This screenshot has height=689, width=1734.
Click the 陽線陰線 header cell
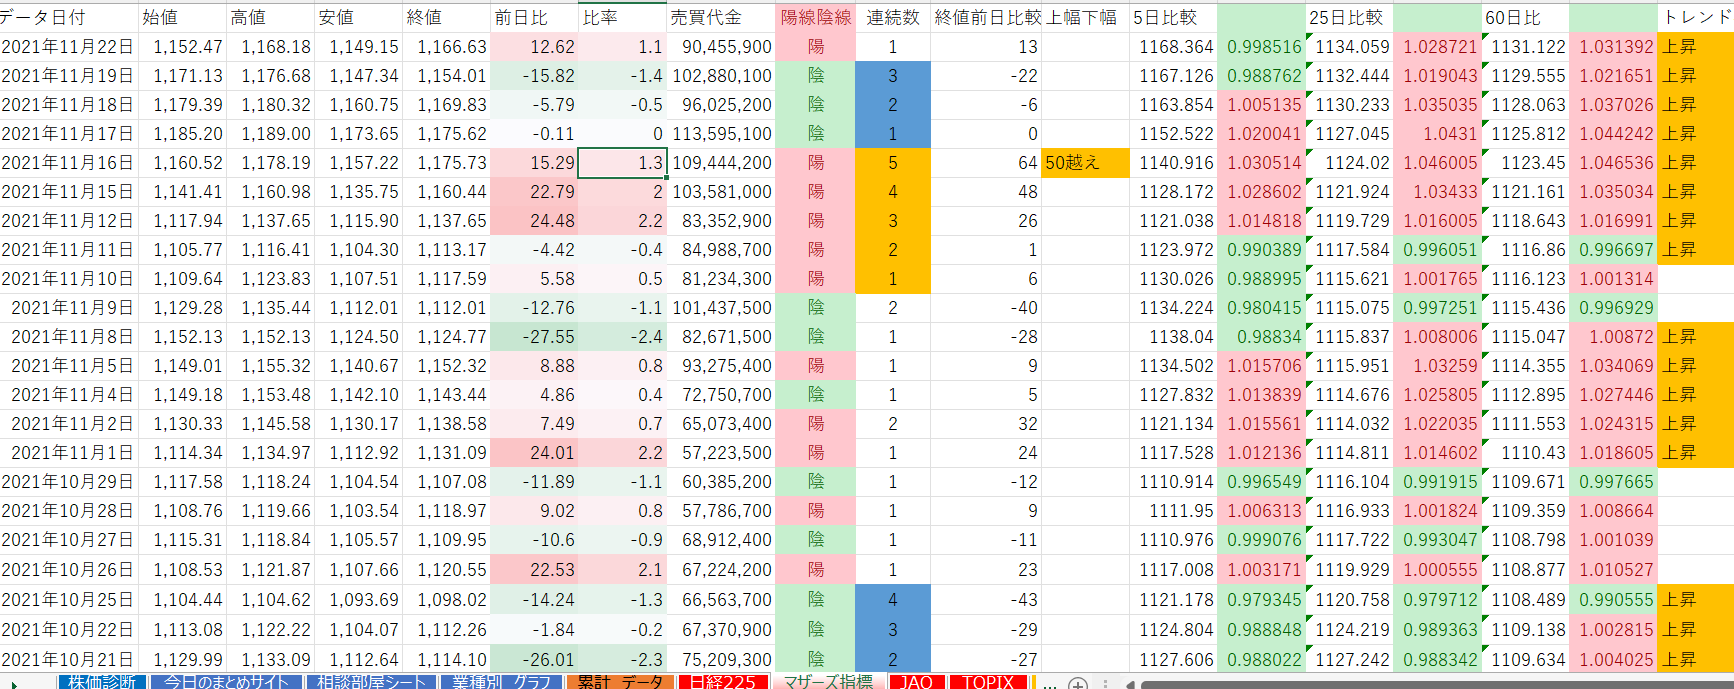[x=815, y=17]
